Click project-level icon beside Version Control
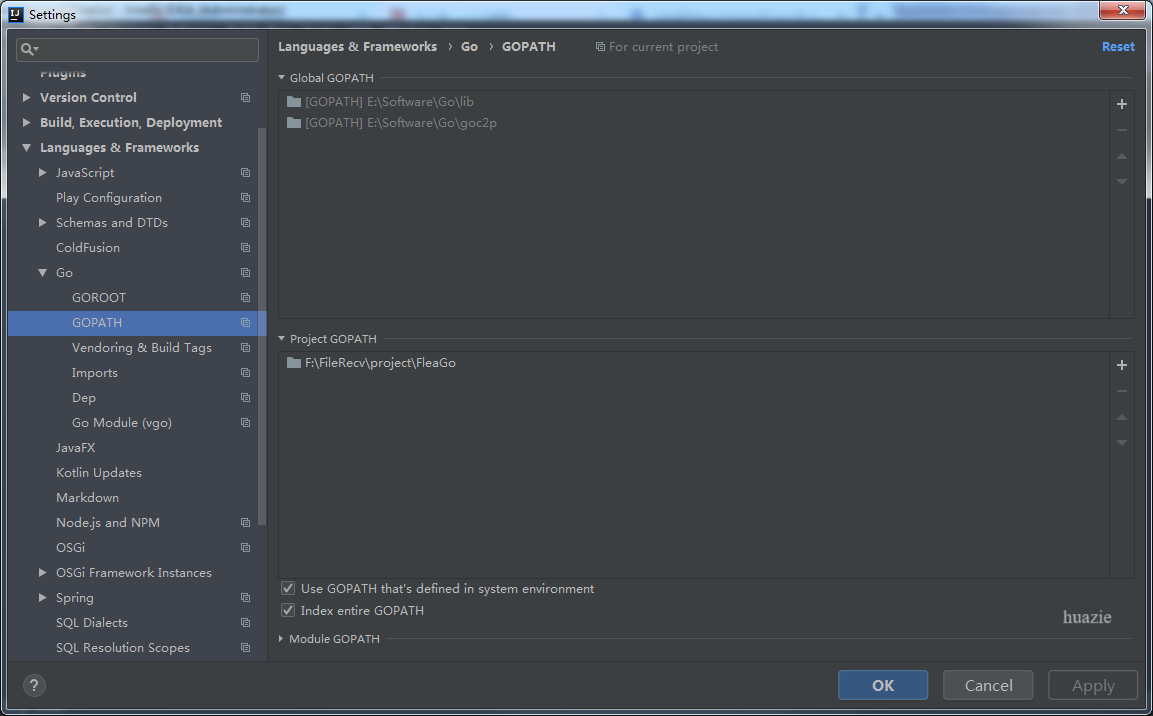Image resolution: width=1153 pixels, height=716 pixels. pos(246,98)
